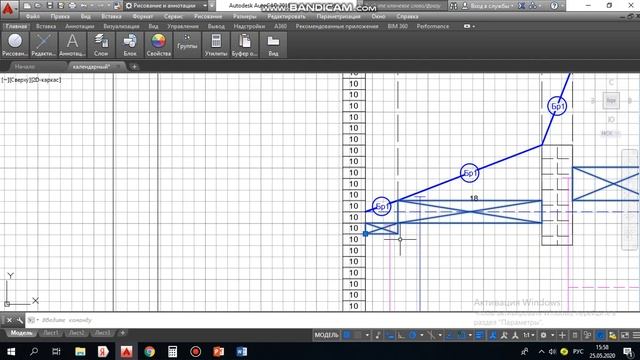Switch to the Визуализация ribbon tab

(x=121, y=26)
